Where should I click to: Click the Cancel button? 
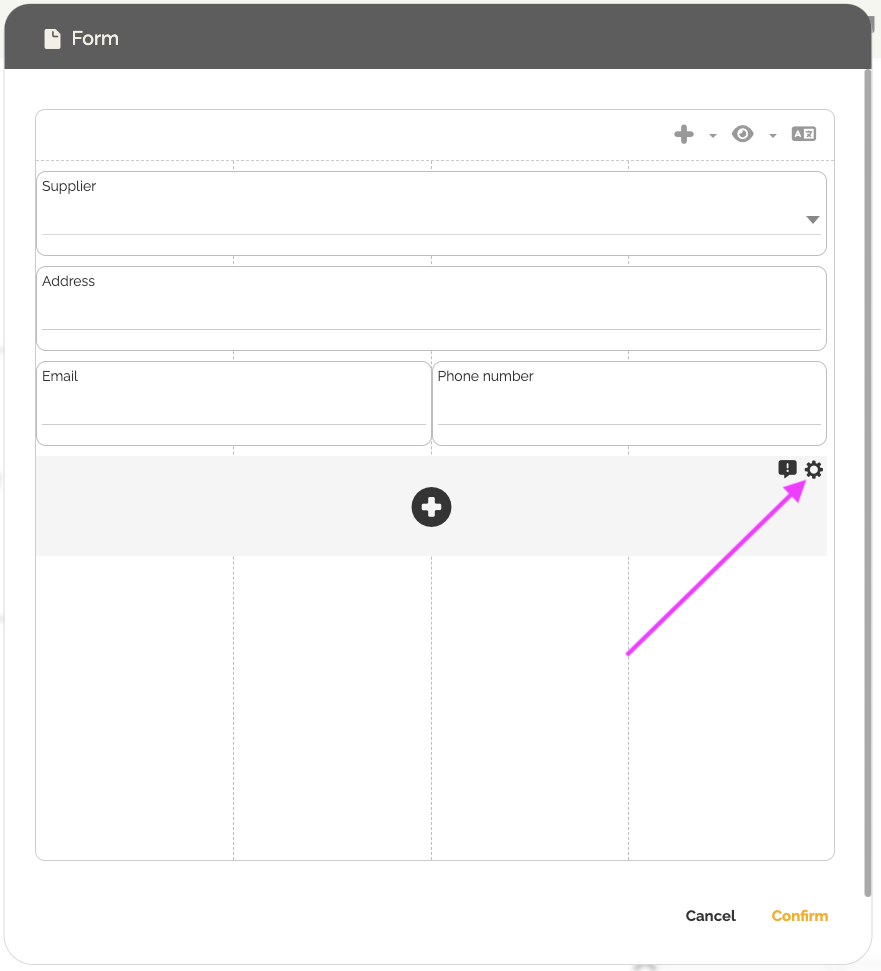(710, 916)
